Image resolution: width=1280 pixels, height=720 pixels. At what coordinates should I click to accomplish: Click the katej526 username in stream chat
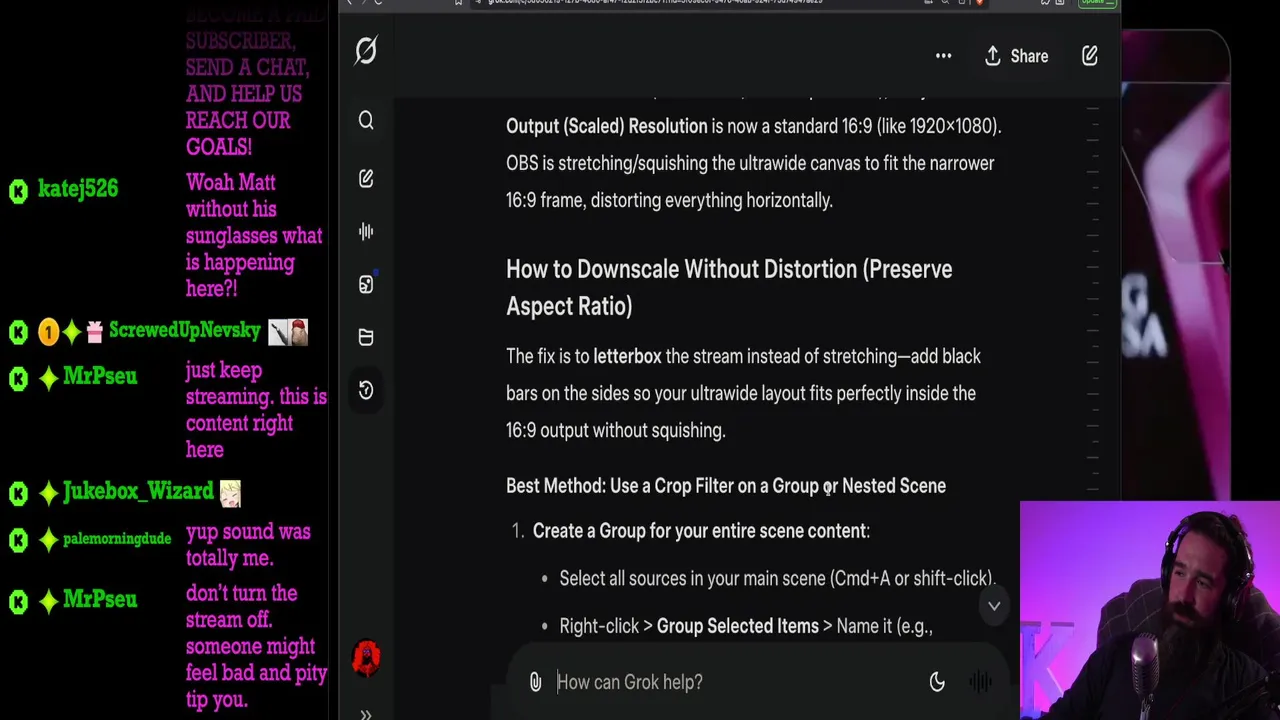(78, 189)
